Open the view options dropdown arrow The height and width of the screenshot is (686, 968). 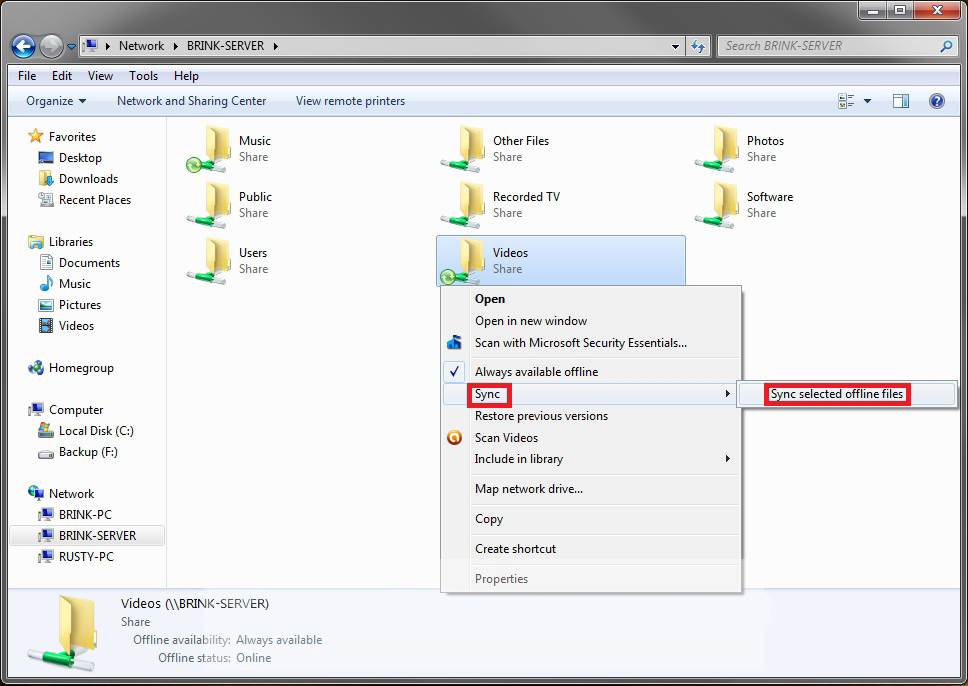867,101
